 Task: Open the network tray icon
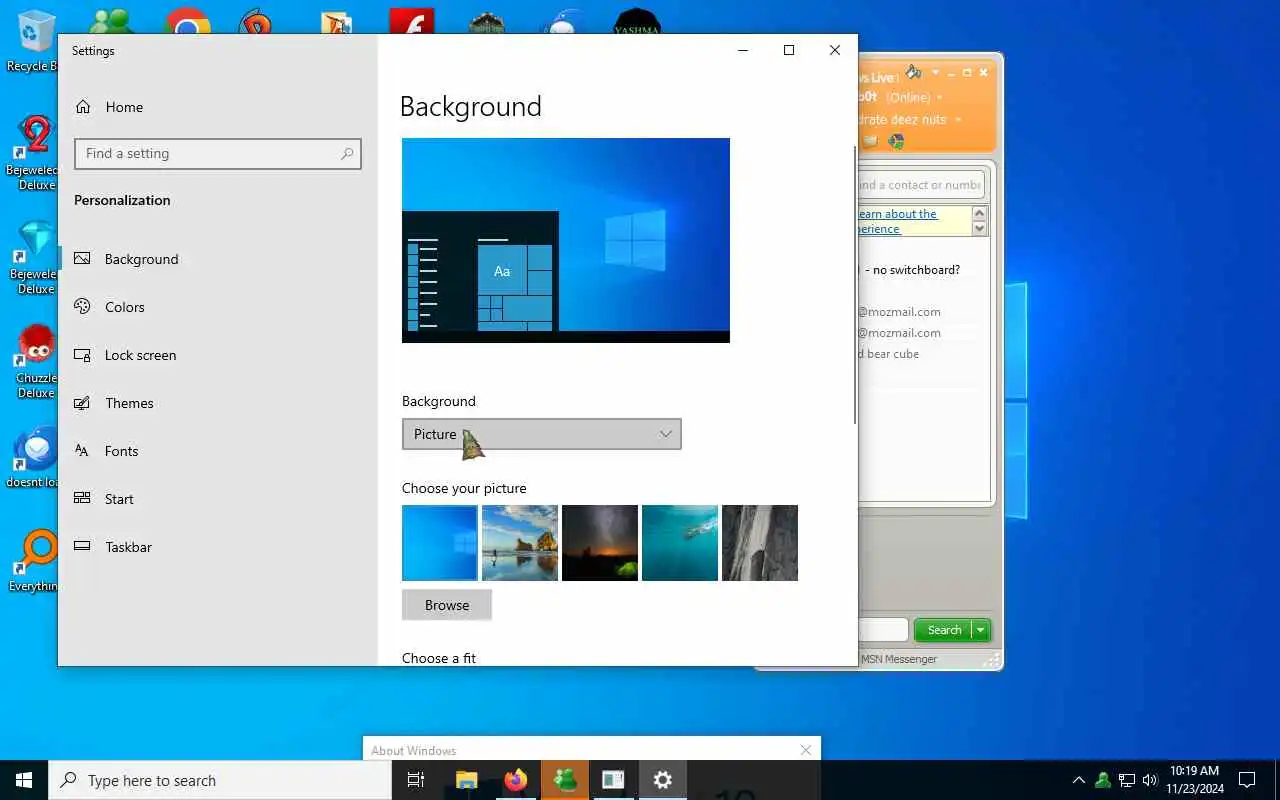[1127, 780]
